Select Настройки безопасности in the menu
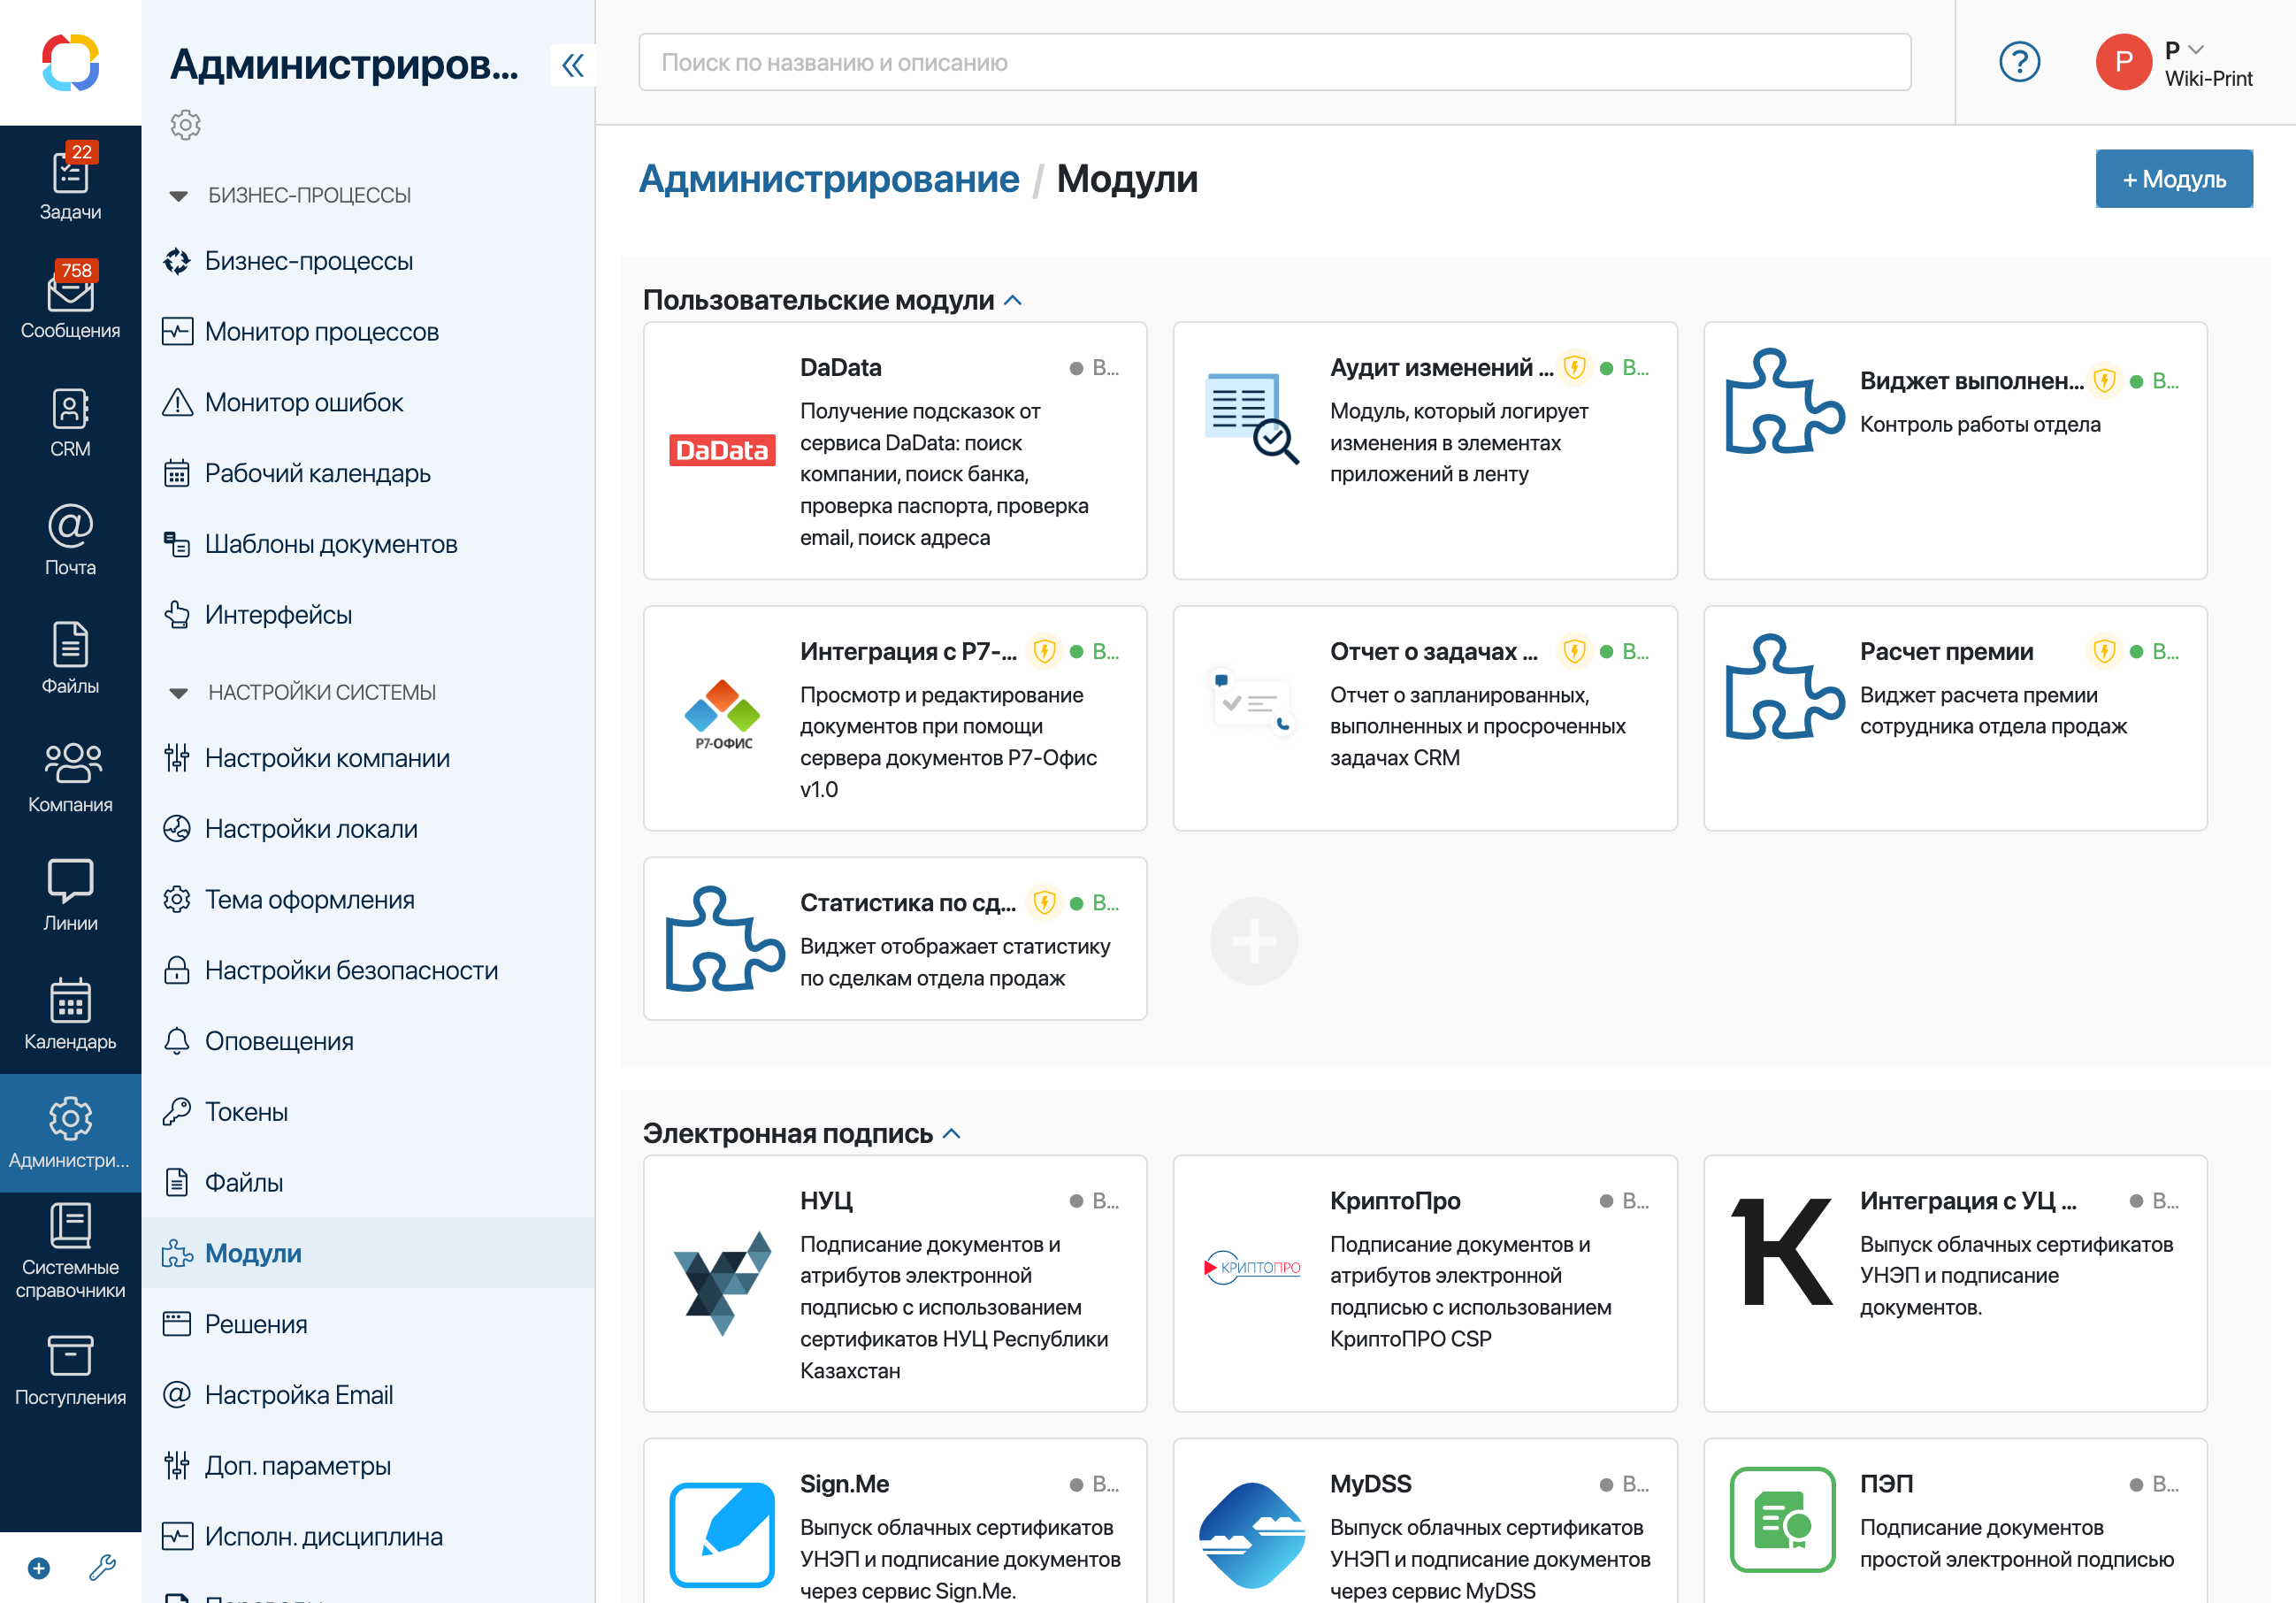The height and width of the screenshot is (1603, 2296). (x=351, y=970)
